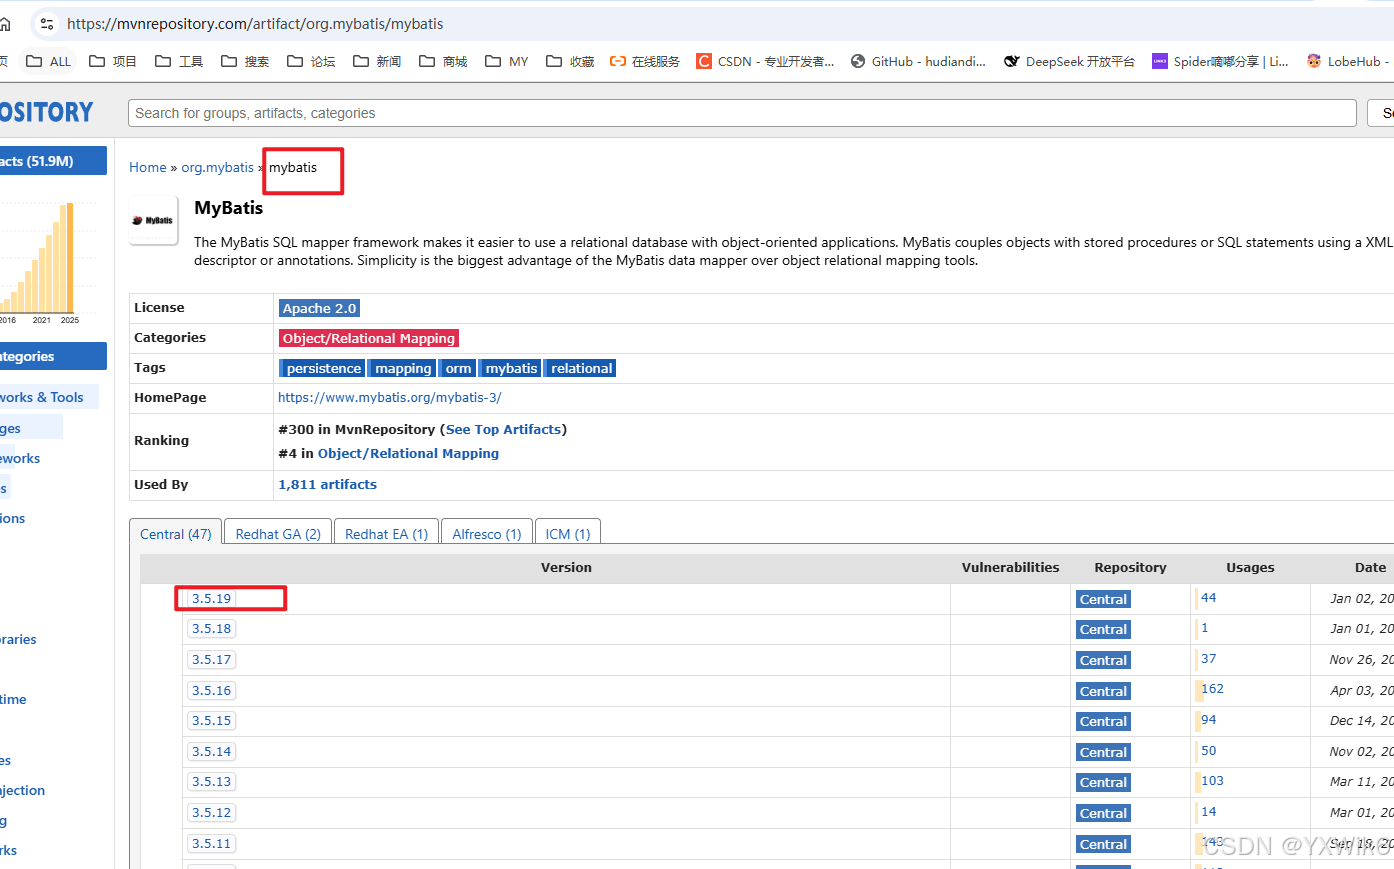Click the Vulnerabilities column header
This screenshot has height=869, width=1394.
pyautogui.click(x=1010, y=567)
